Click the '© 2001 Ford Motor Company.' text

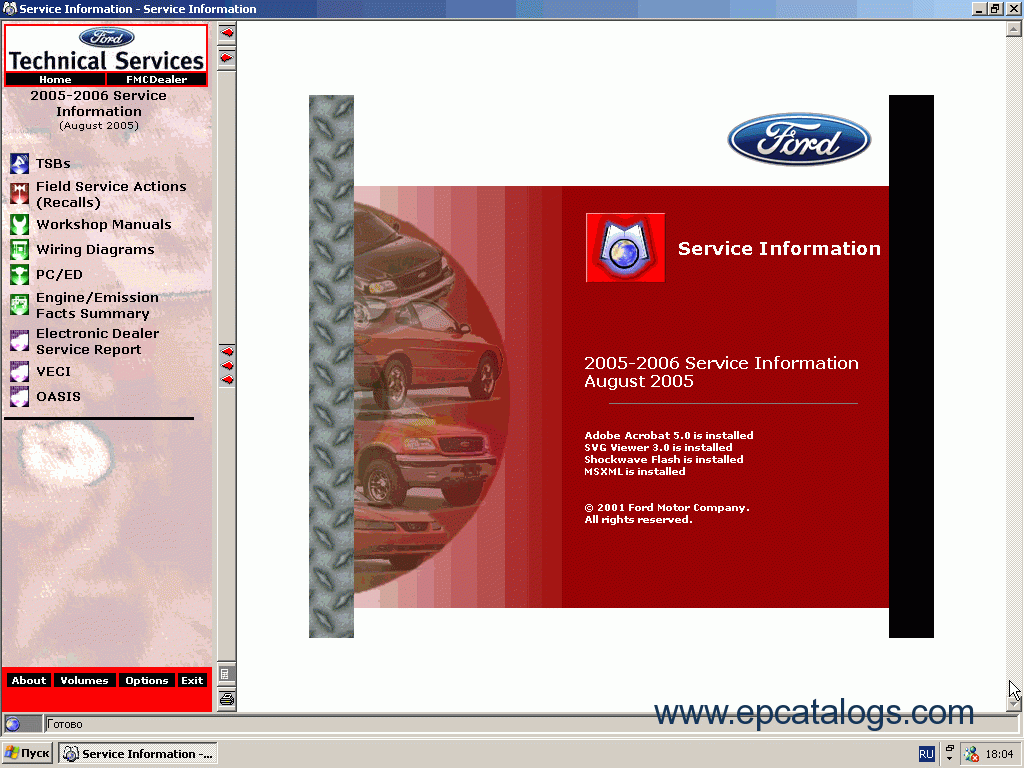point(667,507)
